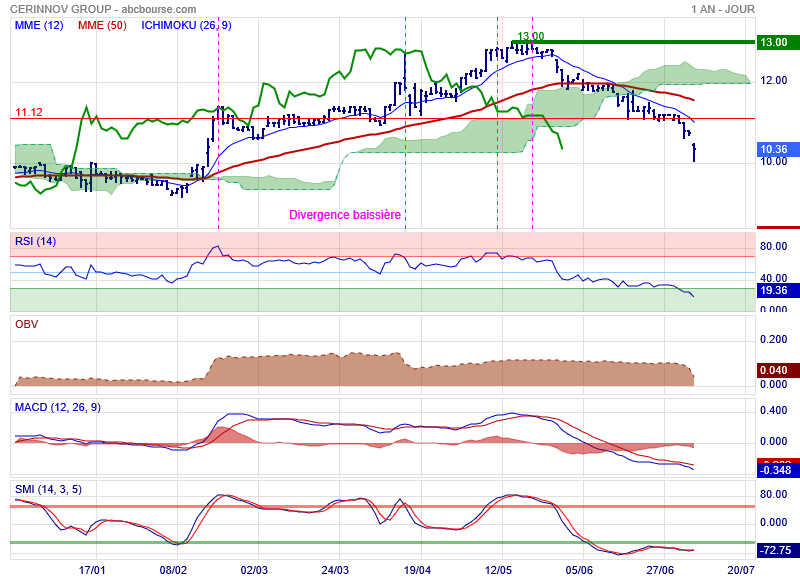Click the 12.00 price axis value
This screenshot has width=800, height=580.
[x=773, y=80]
